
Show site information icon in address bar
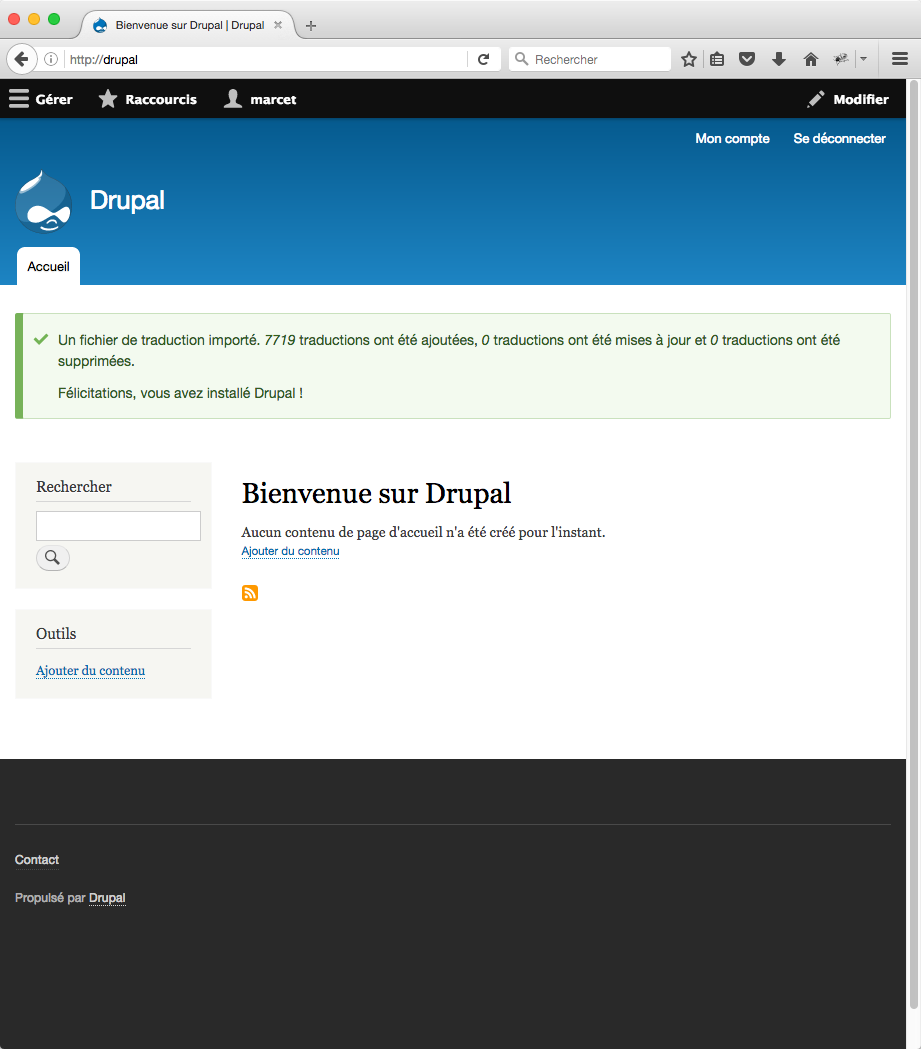click(51, 60)
